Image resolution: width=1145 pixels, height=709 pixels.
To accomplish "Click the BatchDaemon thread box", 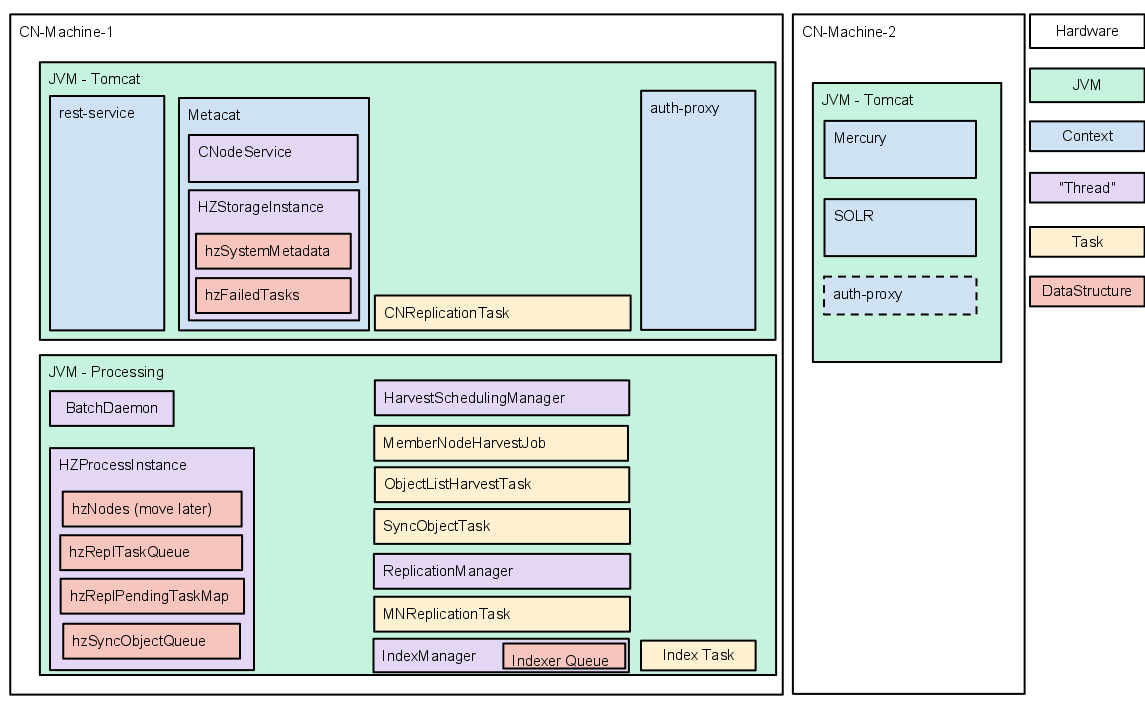I will (x=111, y=408).
